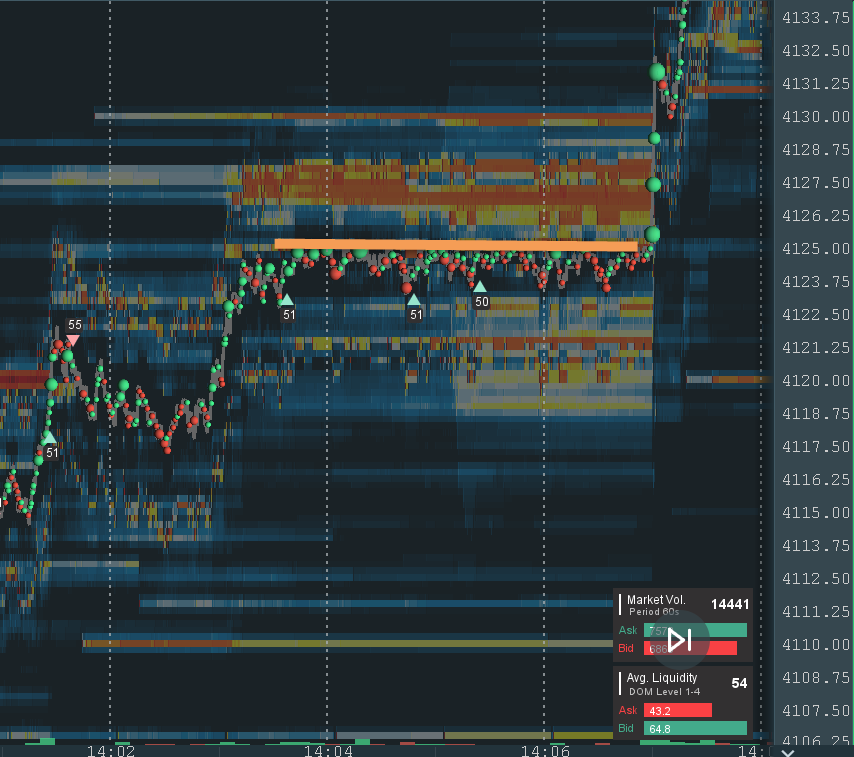
Task: Click the Market Vol. widget title
Action: 657,600
